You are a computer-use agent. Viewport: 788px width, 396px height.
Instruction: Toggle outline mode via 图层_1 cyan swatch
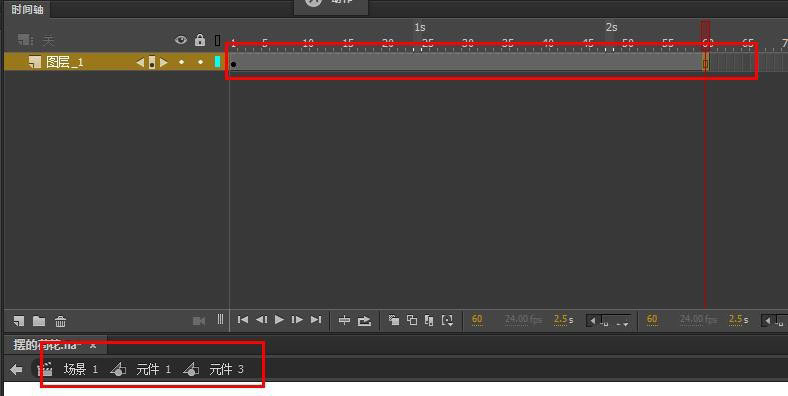click(218, 61)
